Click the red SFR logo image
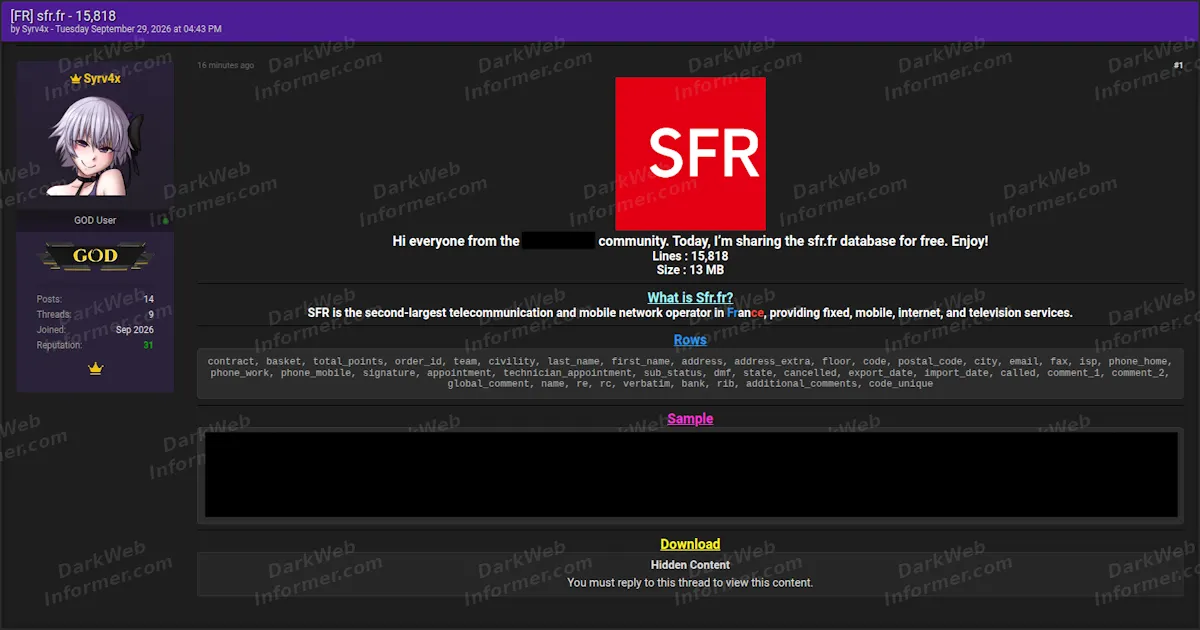Image resolution: width=1200 pixels, height=630 pixels. [690, 154]
